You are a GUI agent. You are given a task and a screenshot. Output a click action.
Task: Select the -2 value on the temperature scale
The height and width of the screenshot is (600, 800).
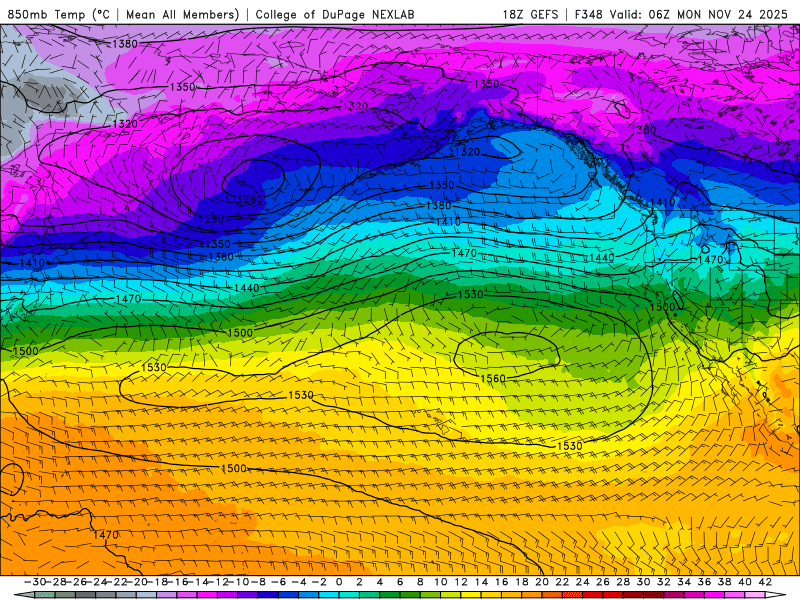click(319, 582)
